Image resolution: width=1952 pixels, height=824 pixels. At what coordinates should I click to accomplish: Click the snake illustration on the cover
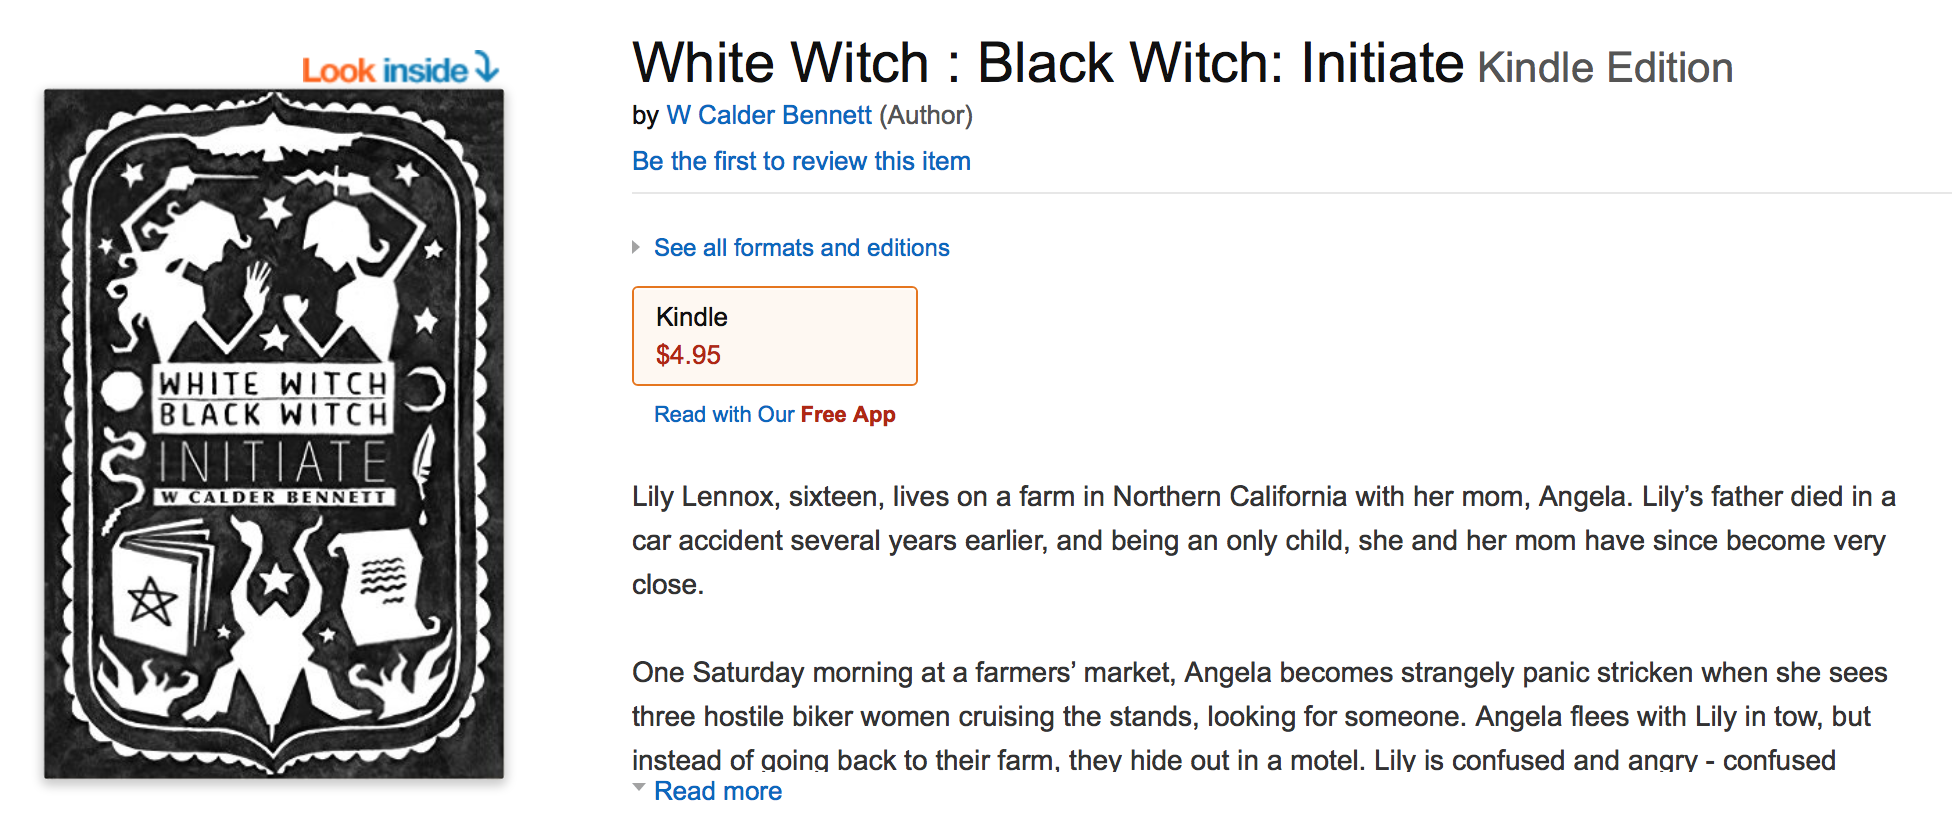[x=123, y=470]
